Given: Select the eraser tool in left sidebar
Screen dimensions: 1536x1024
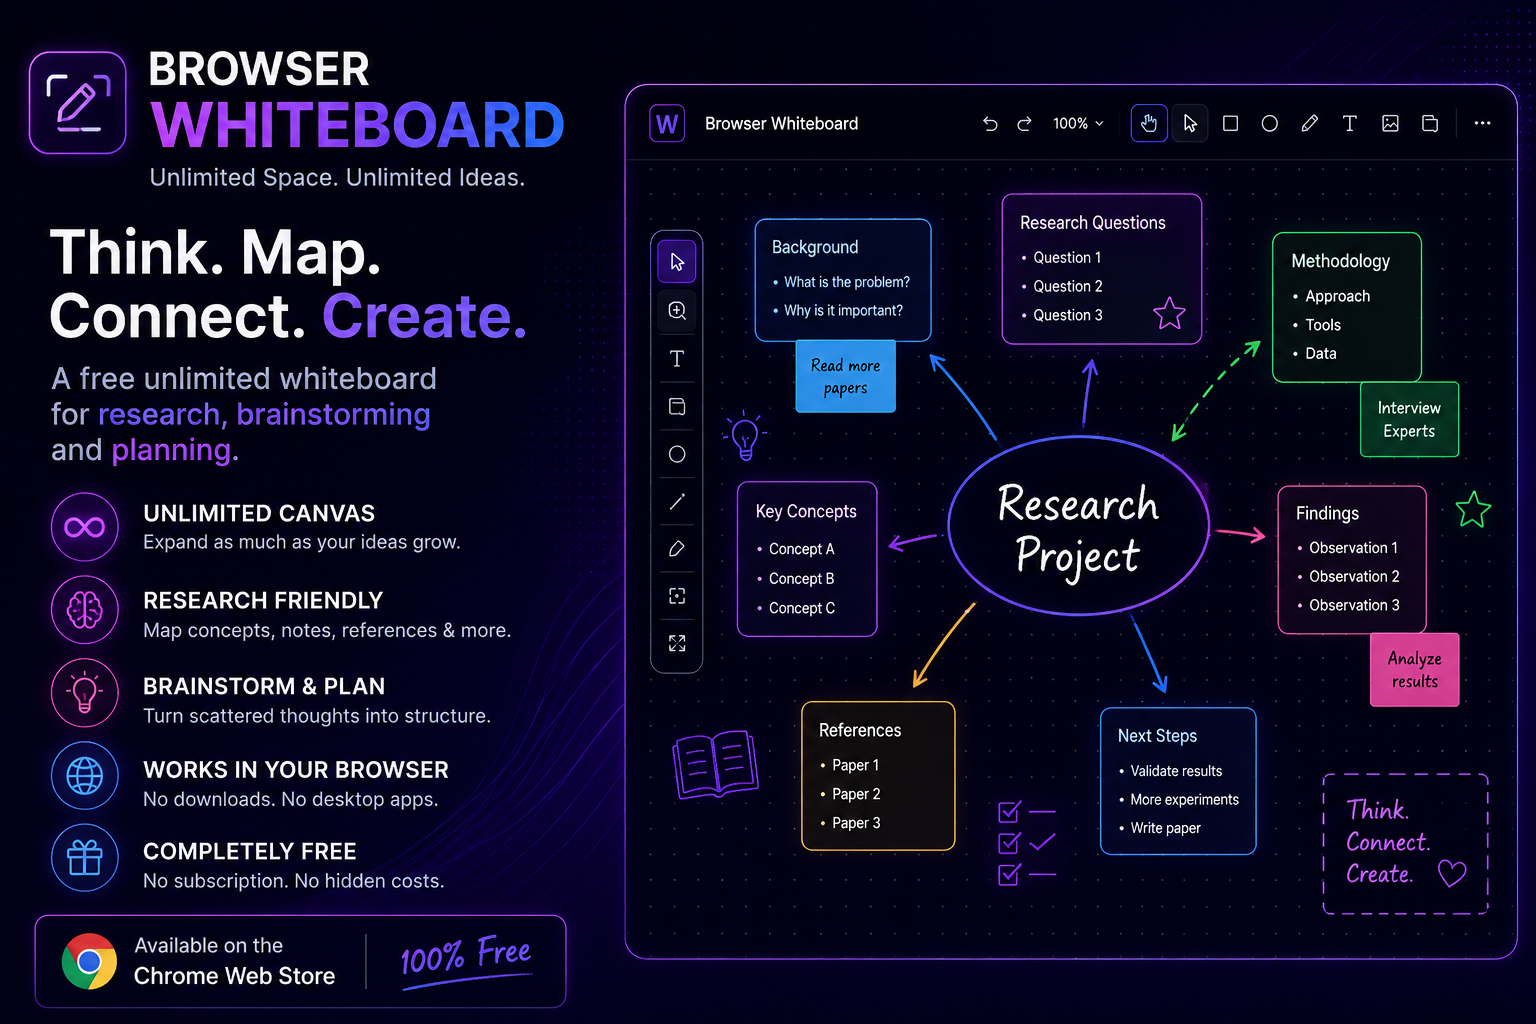Looking at the screenshot, I should [x=677, y=549].
